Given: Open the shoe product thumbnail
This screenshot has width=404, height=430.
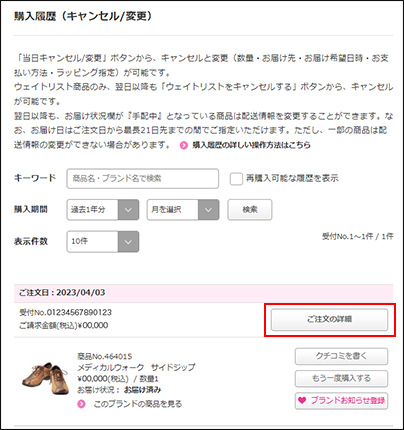Looking at the screenshot, I should click(x=46, y=378).
